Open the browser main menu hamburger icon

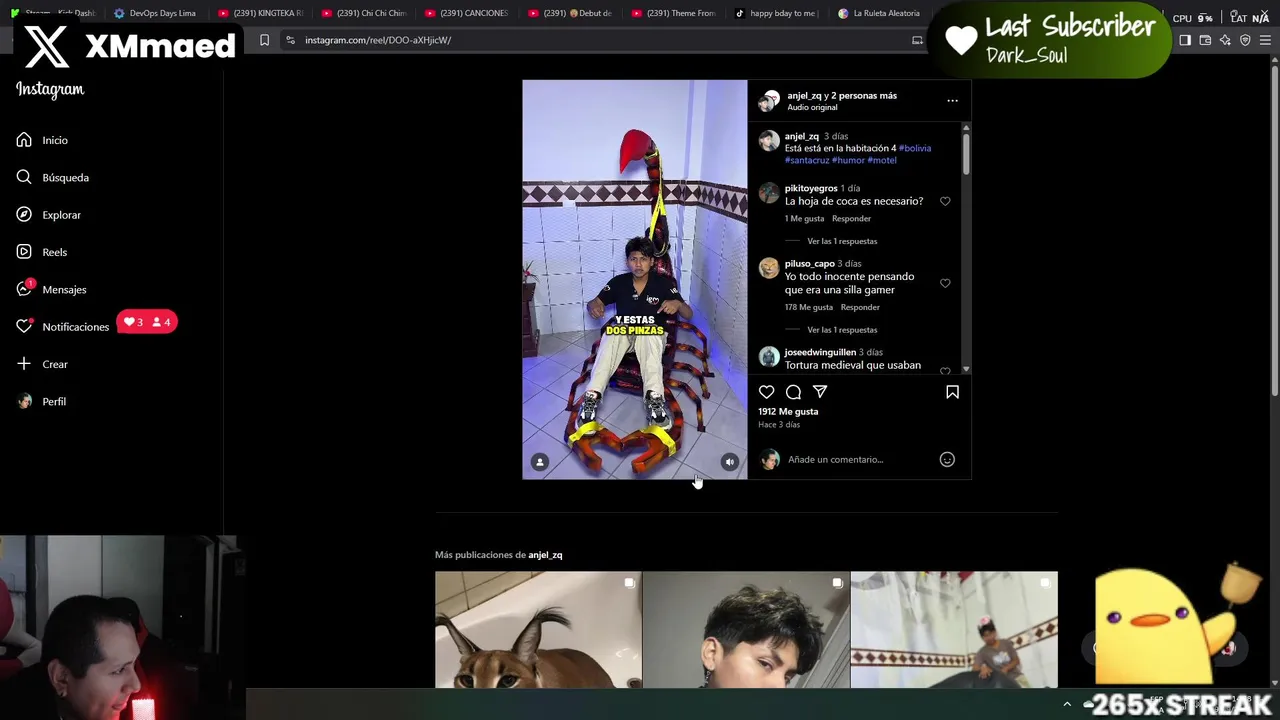(1264, 40)
